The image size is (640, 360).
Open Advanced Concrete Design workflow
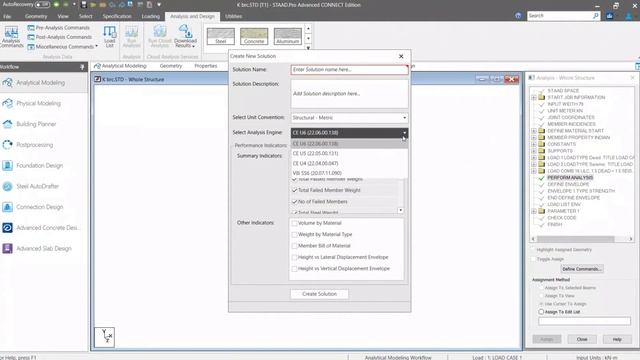(x=47, y=228)
